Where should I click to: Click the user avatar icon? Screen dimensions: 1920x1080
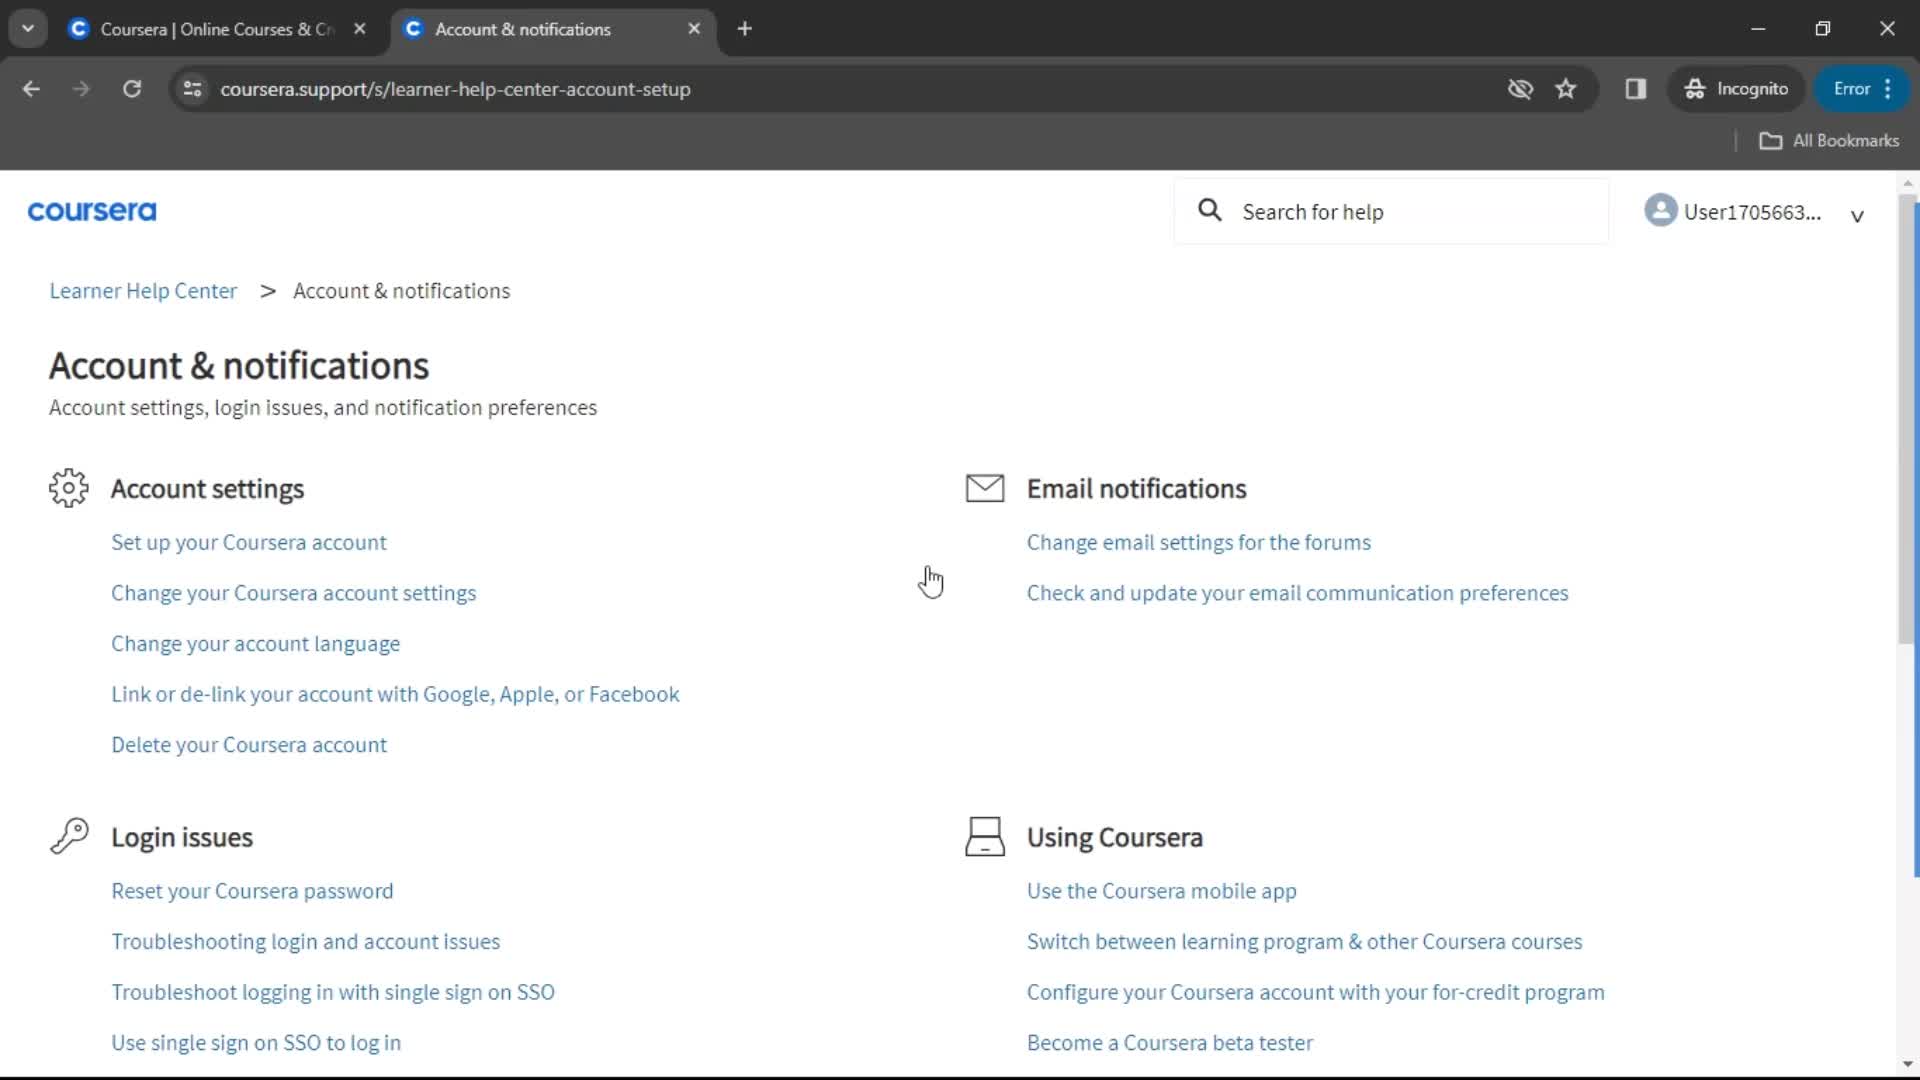pyautogui.click(x=1661, y=210)
